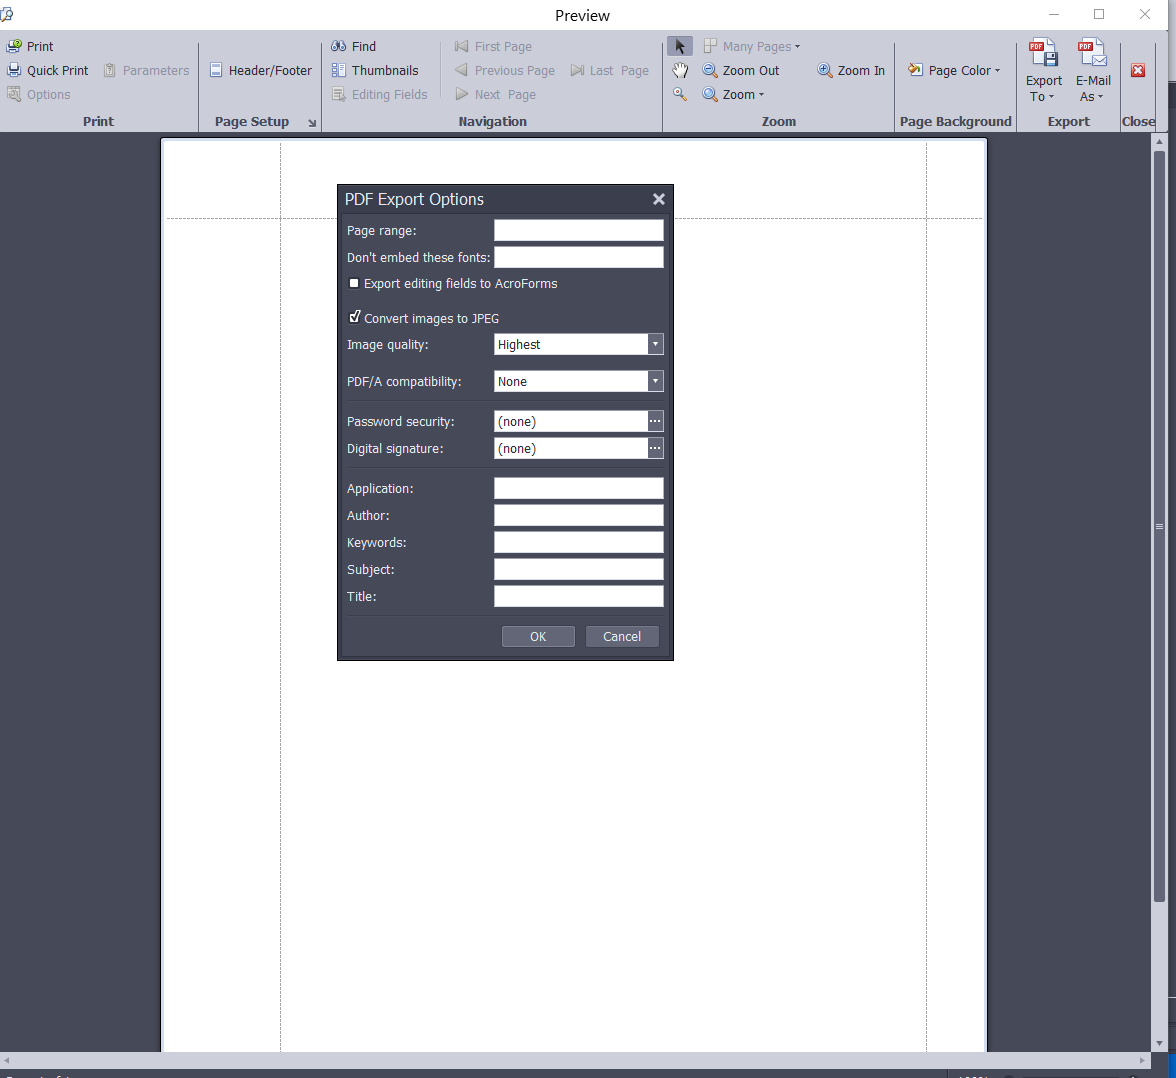
Task: Open the PDF/A compatibility dropdown
Action: [x=655, y=382]
